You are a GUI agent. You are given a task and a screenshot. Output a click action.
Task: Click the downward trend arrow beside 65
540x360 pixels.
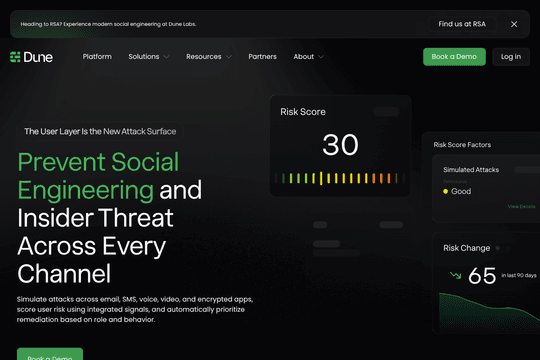(x=455, y=275)
